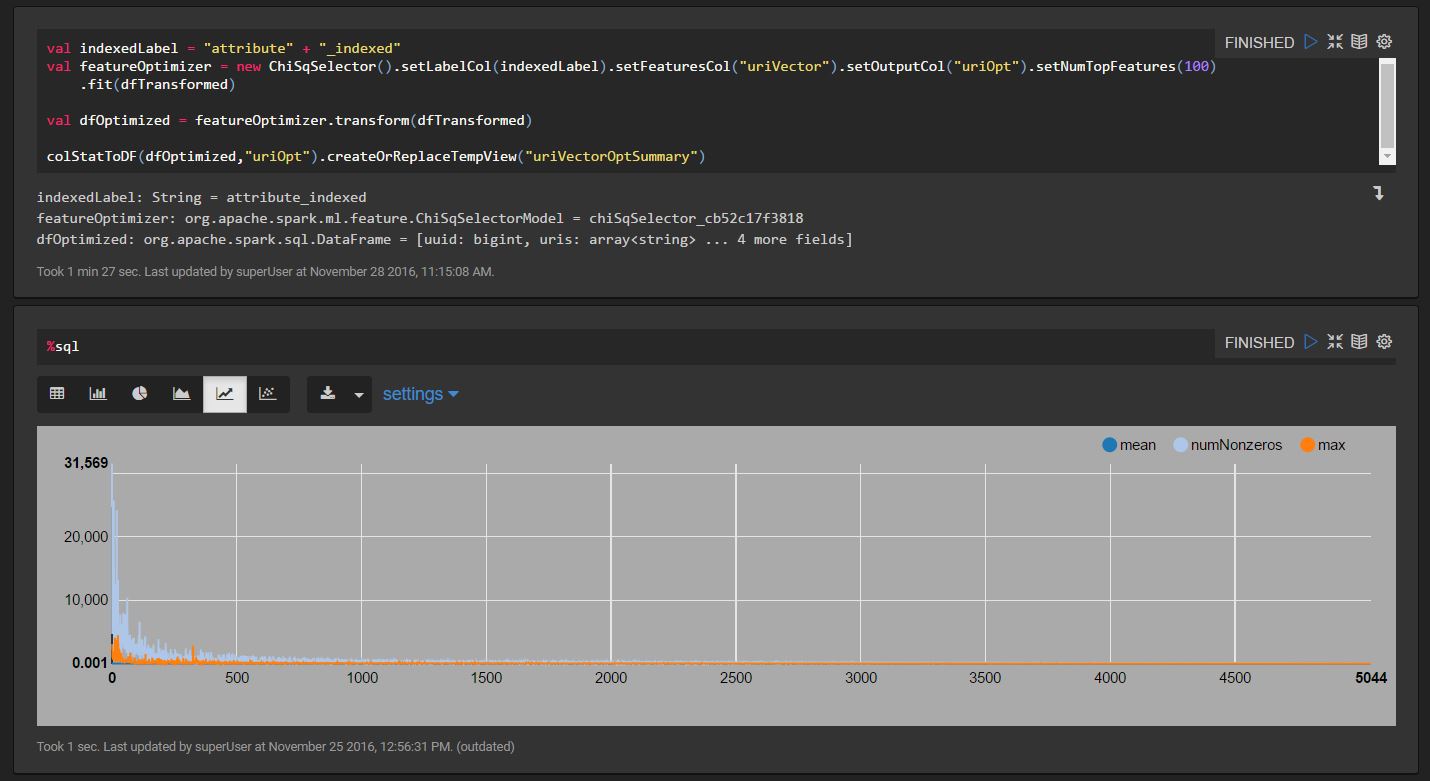Switch to the area chart view

181,393
